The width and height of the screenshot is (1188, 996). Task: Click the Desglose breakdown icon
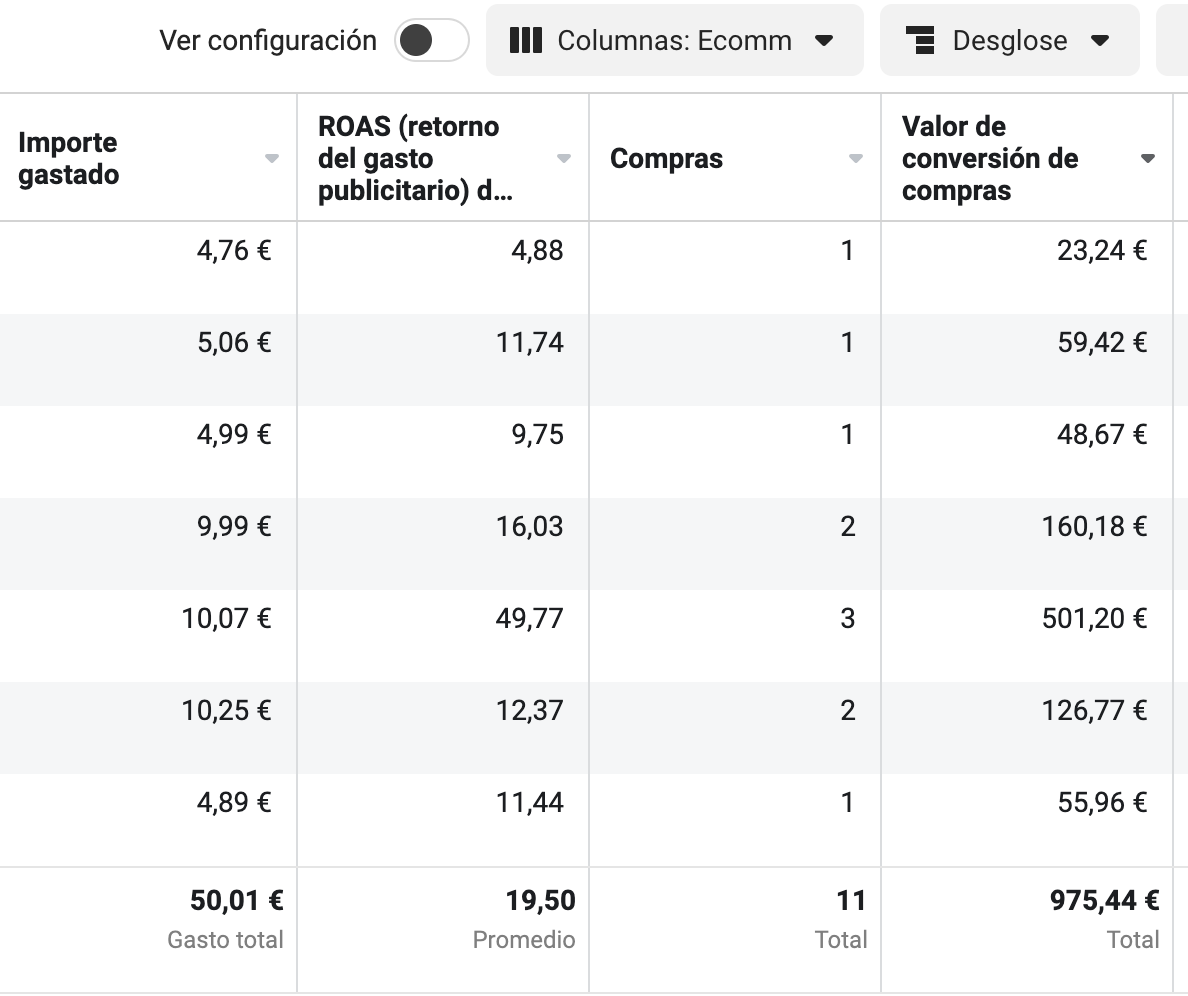coord(920,40)
